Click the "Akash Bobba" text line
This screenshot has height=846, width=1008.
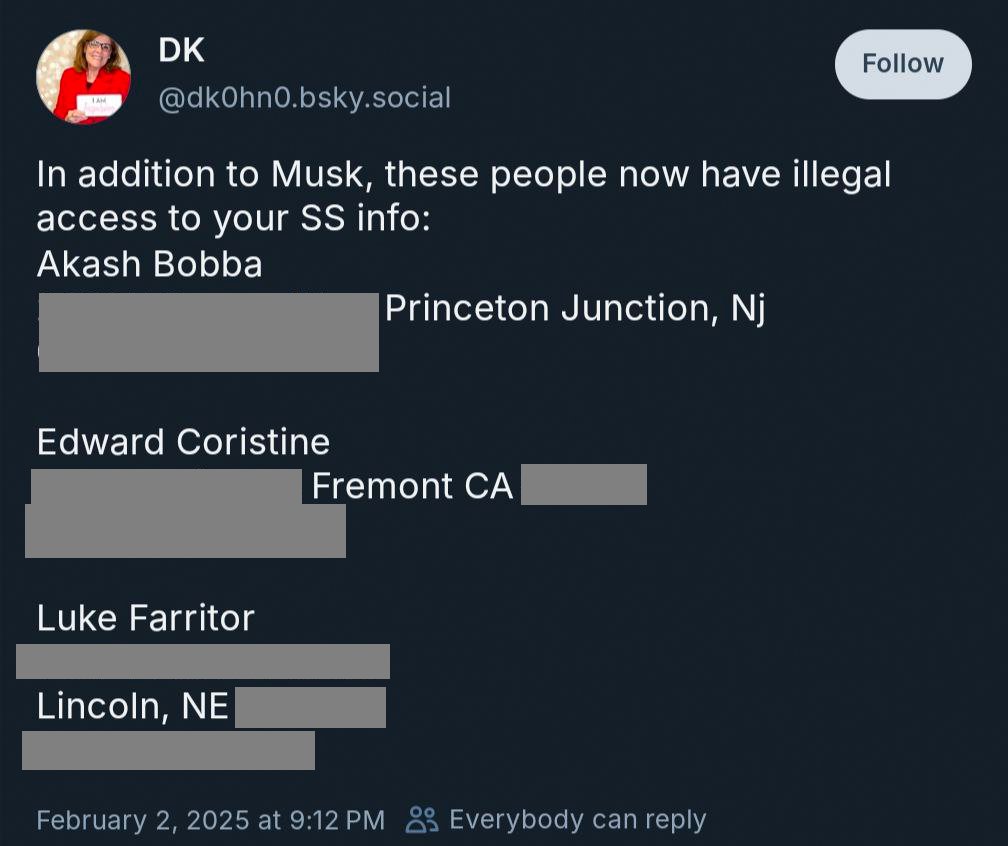pos(150,264)
